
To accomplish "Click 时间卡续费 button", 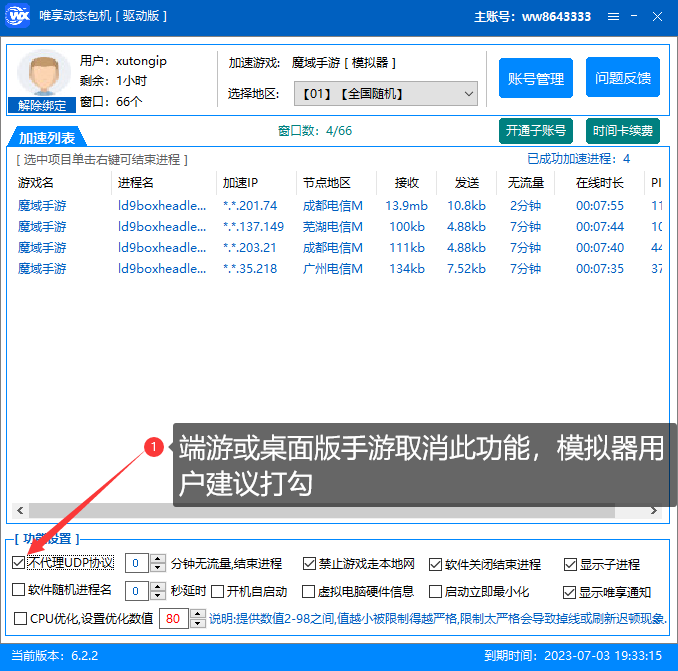I will click(623, 131).
